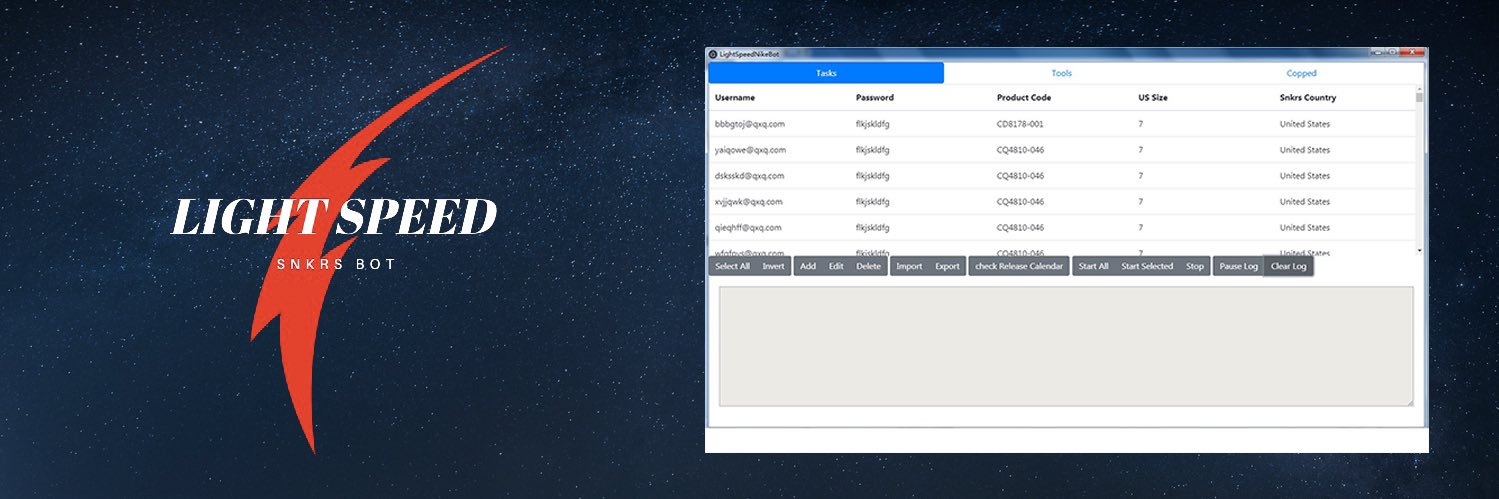Image resolution: width=1499 pixels, height=499 pixels.
Task: Select the row bbbgtoj@qxq.com
Action: 1061,124
